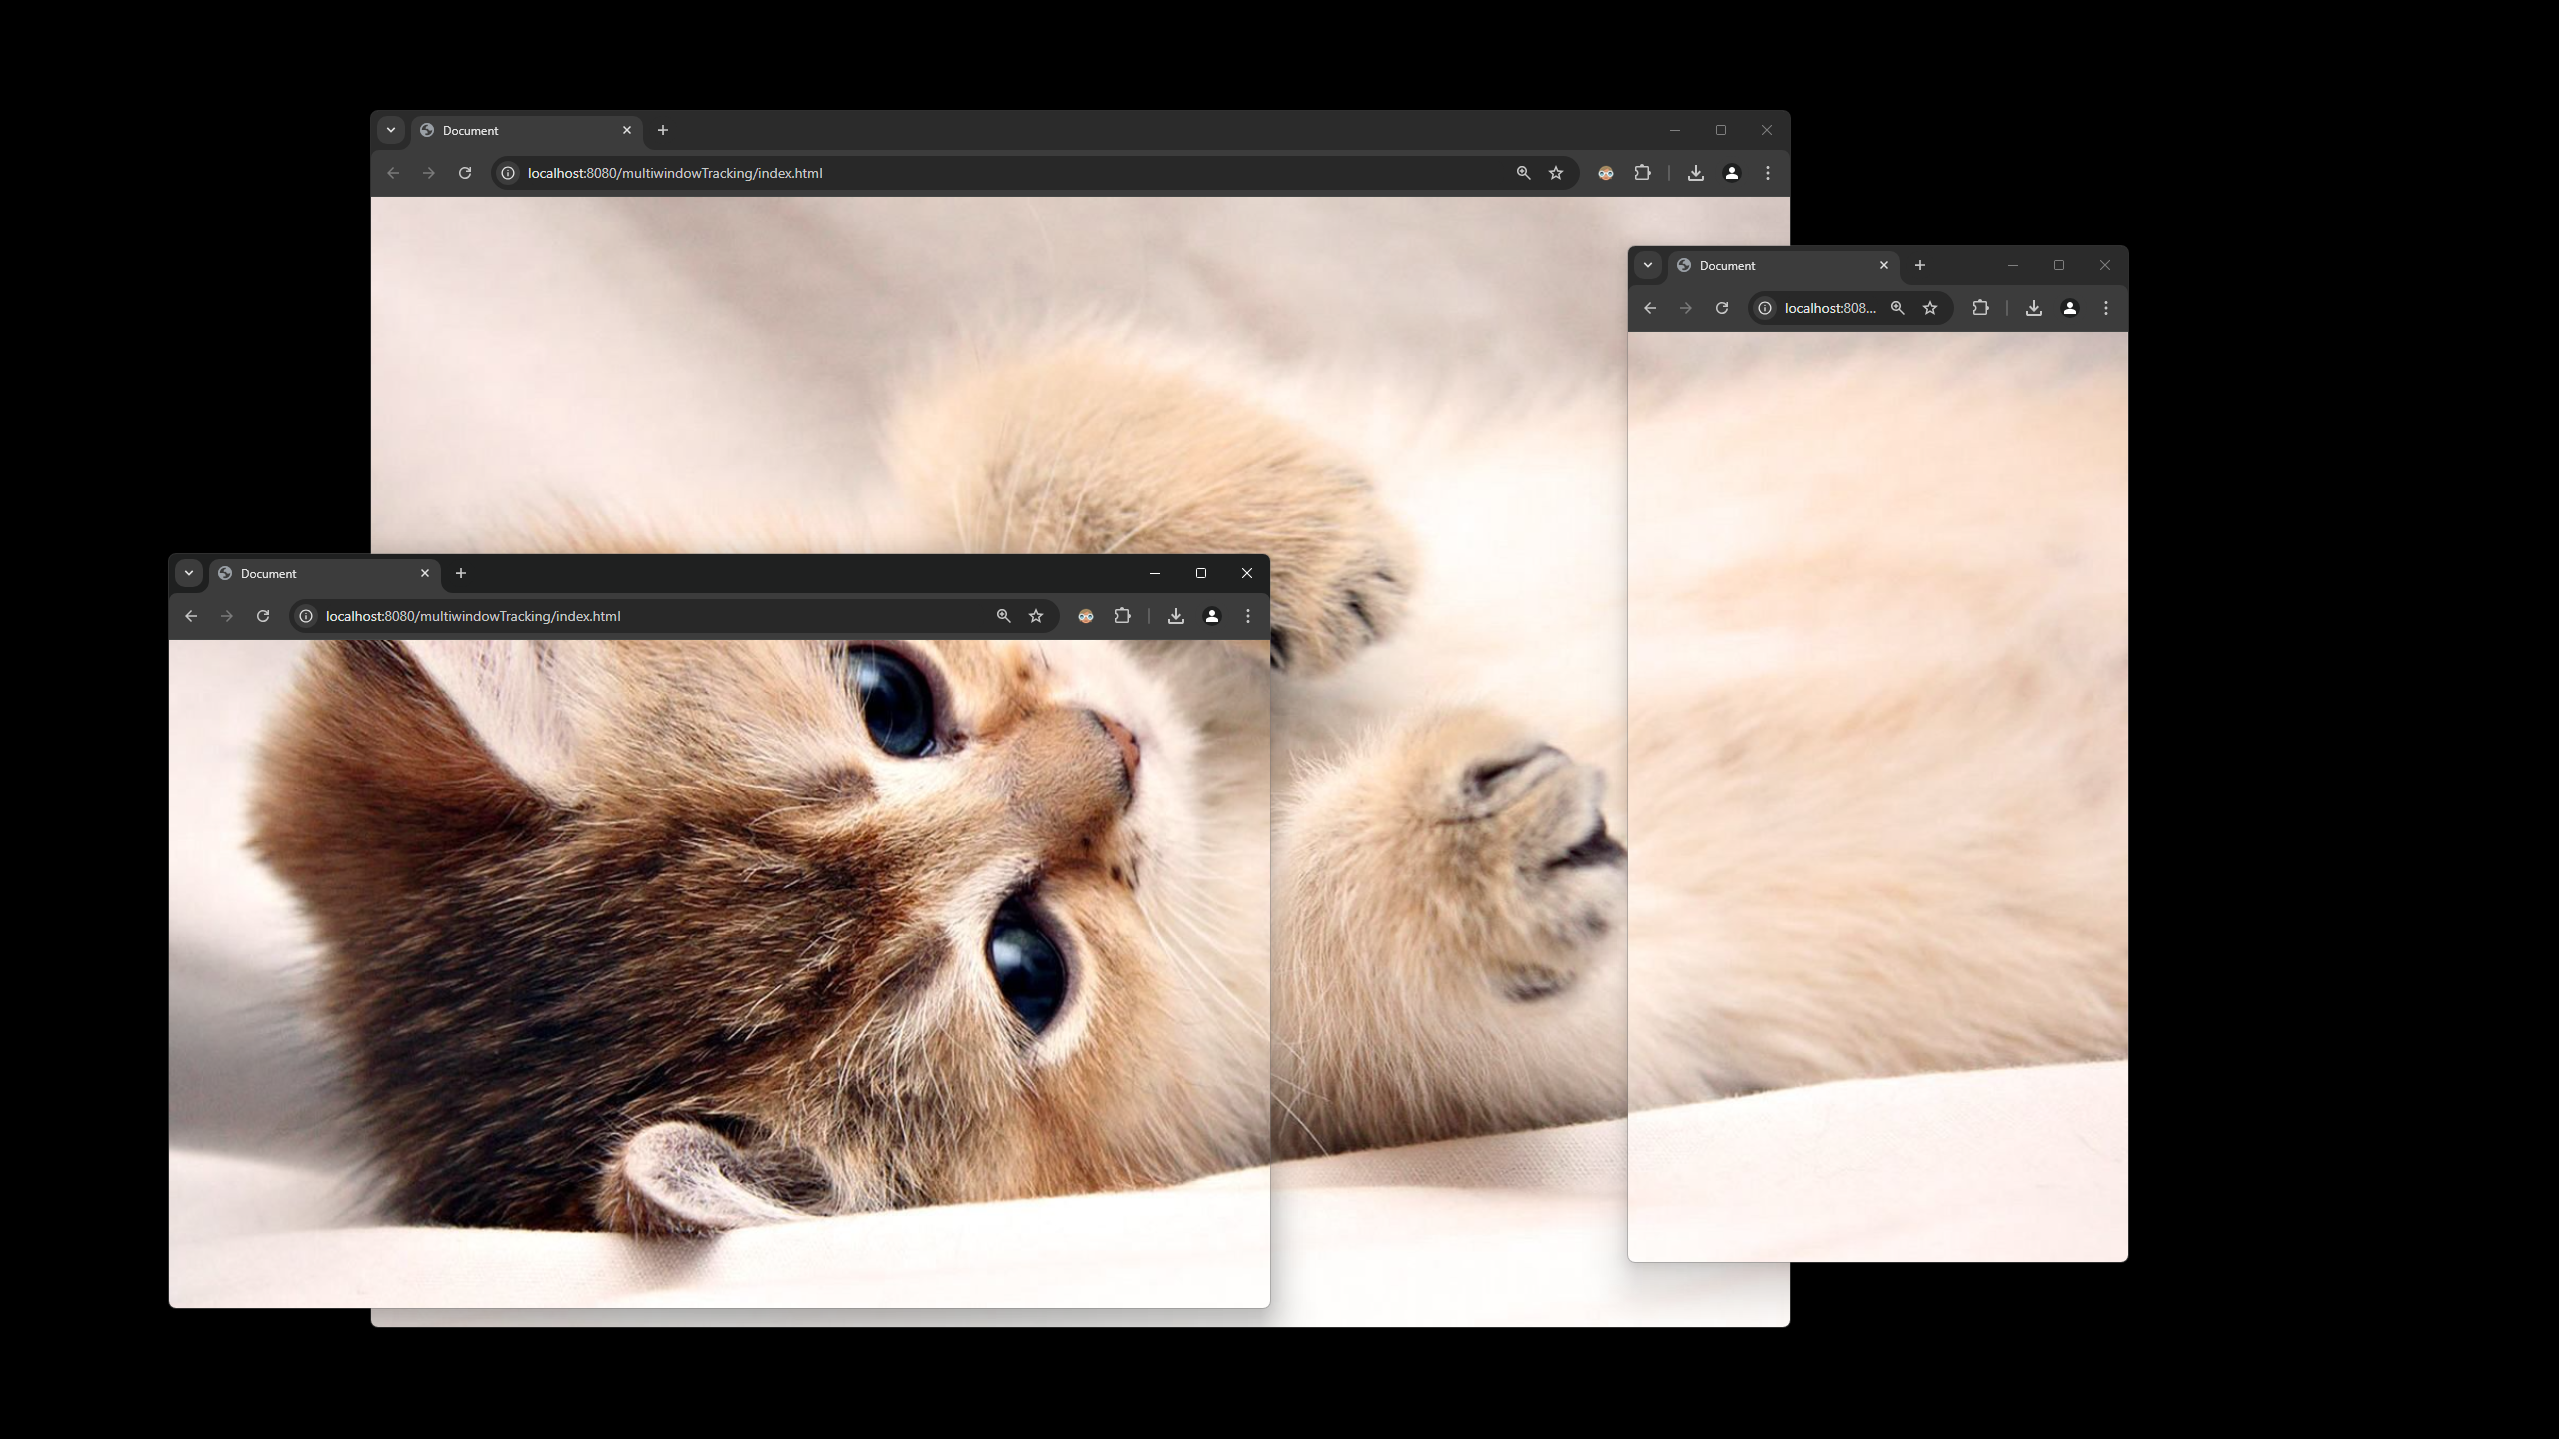Open extensions puzzle icon in front bottom-left window
The height and width of the screenshot is (1439, 2559).
click(1123, 616)
